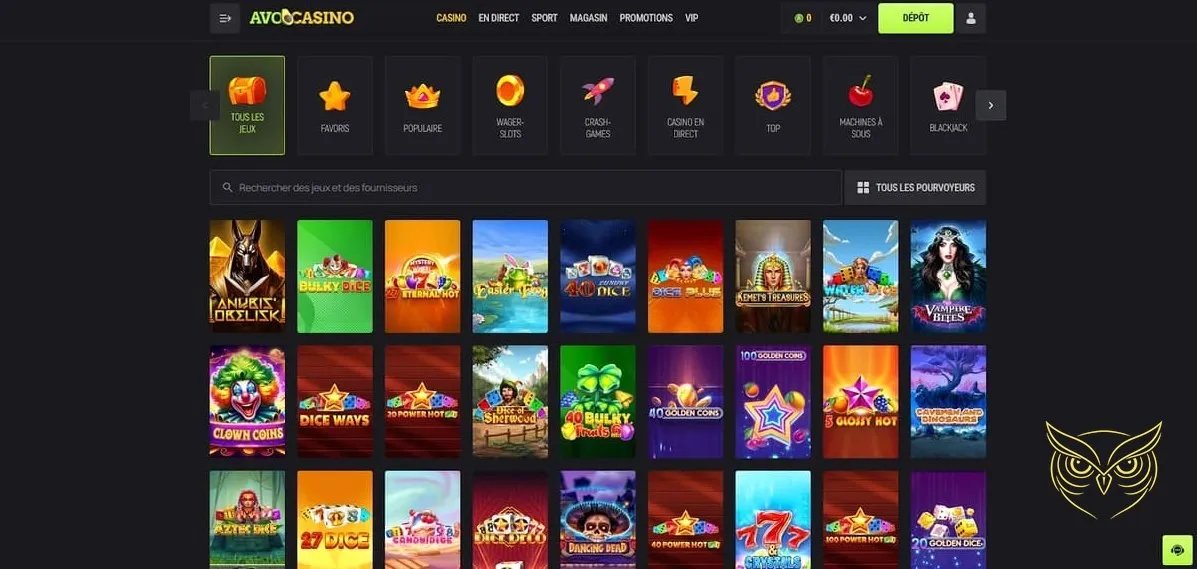The image size is (1197, 569).
Task: Open the Crash-Games rocket category
Action: [x=598, y=105]
